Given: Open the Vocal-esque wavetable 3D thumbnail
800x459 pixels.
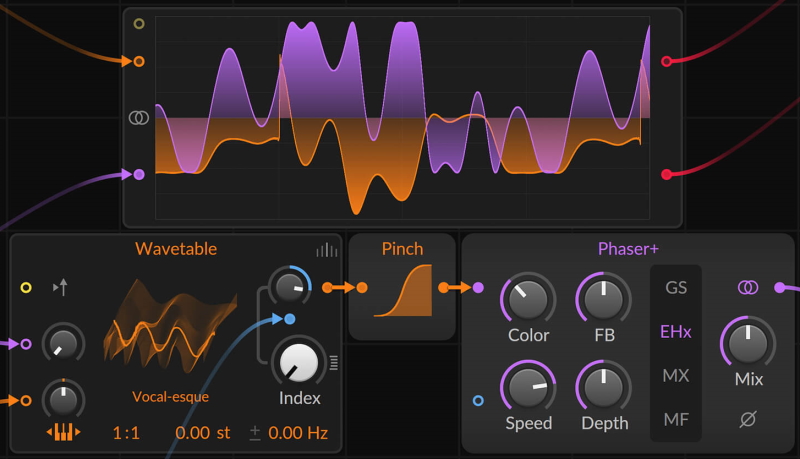Looking at the screenshot, I should (x=170, y=325).
